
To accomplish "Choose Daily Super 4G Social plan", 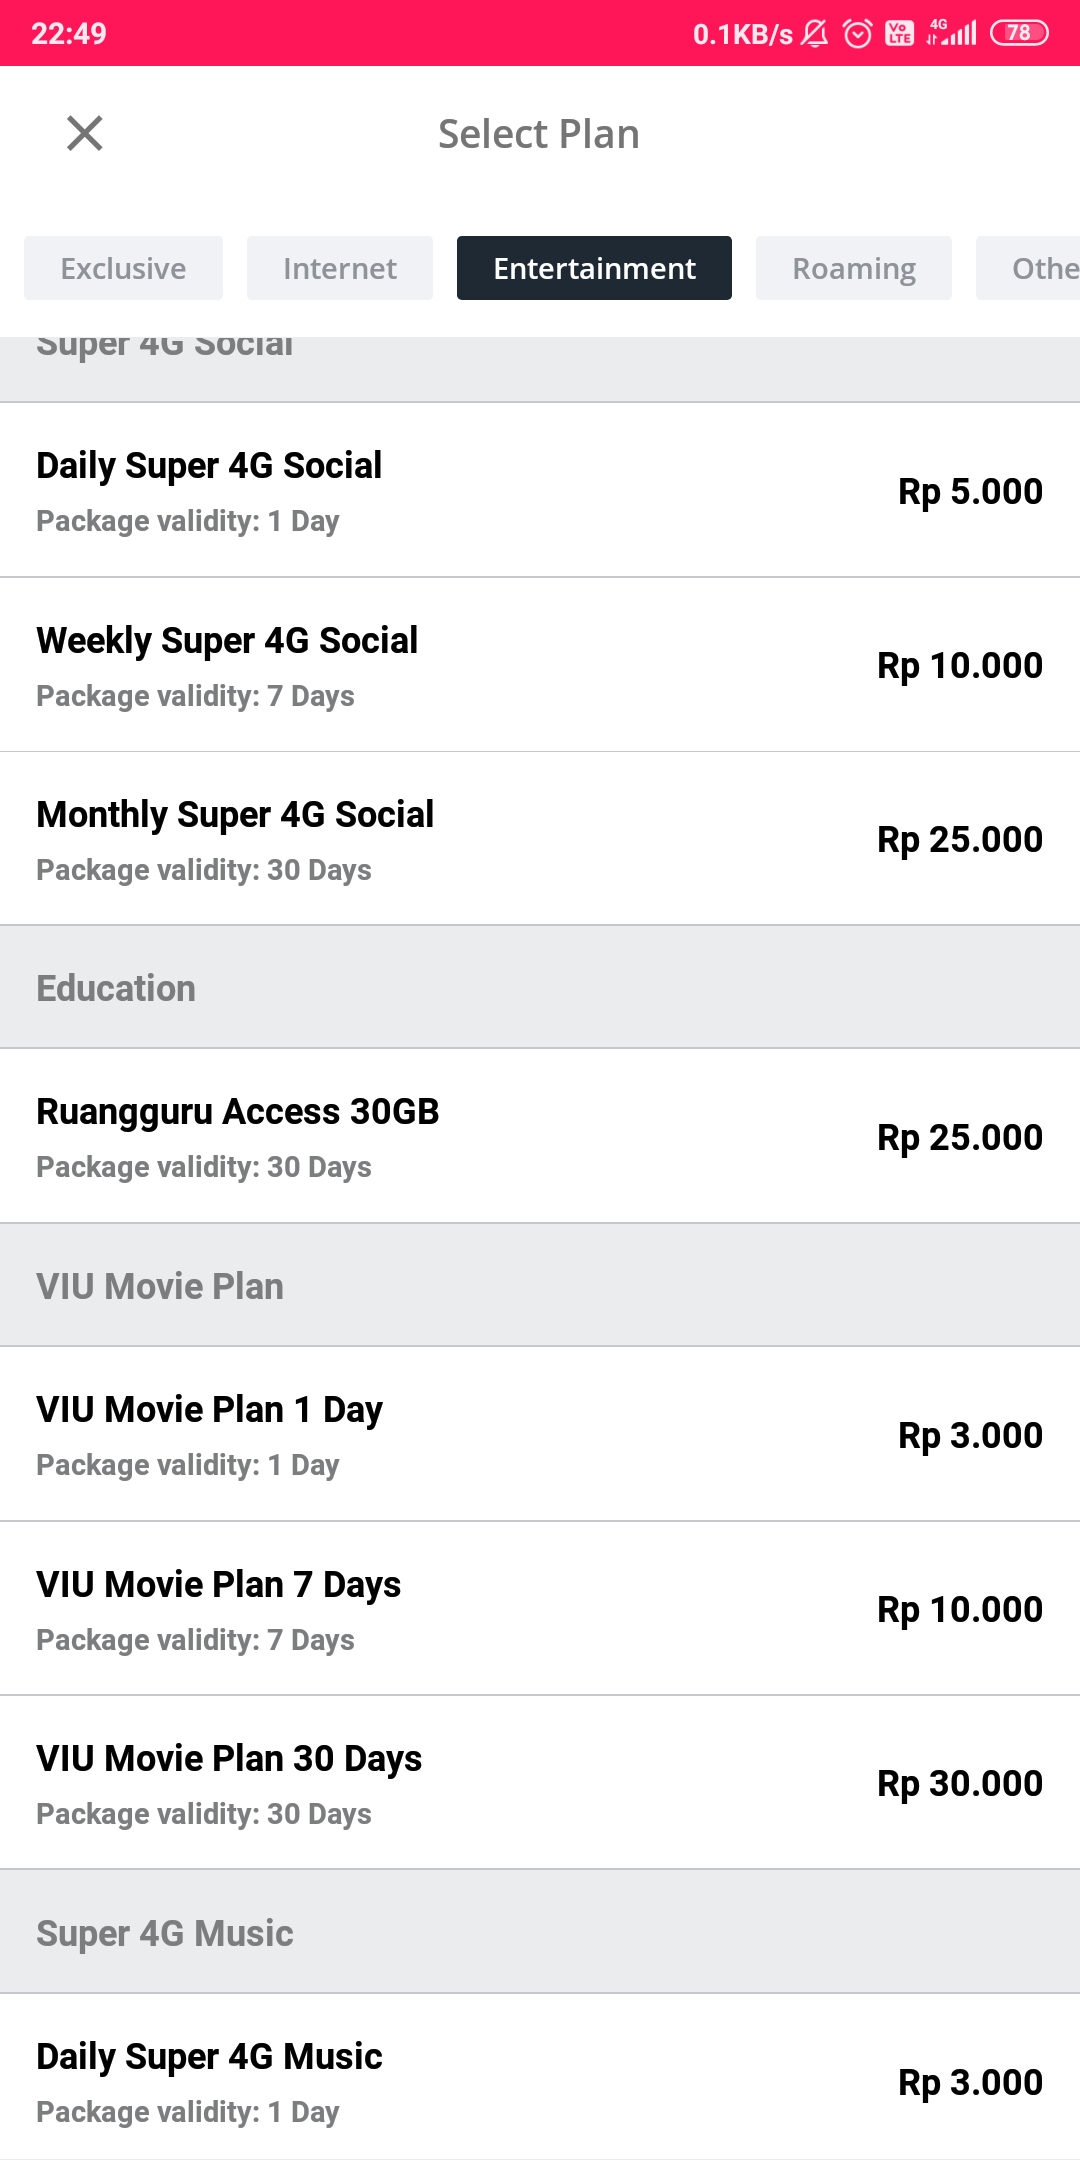I will coord(540,491).
